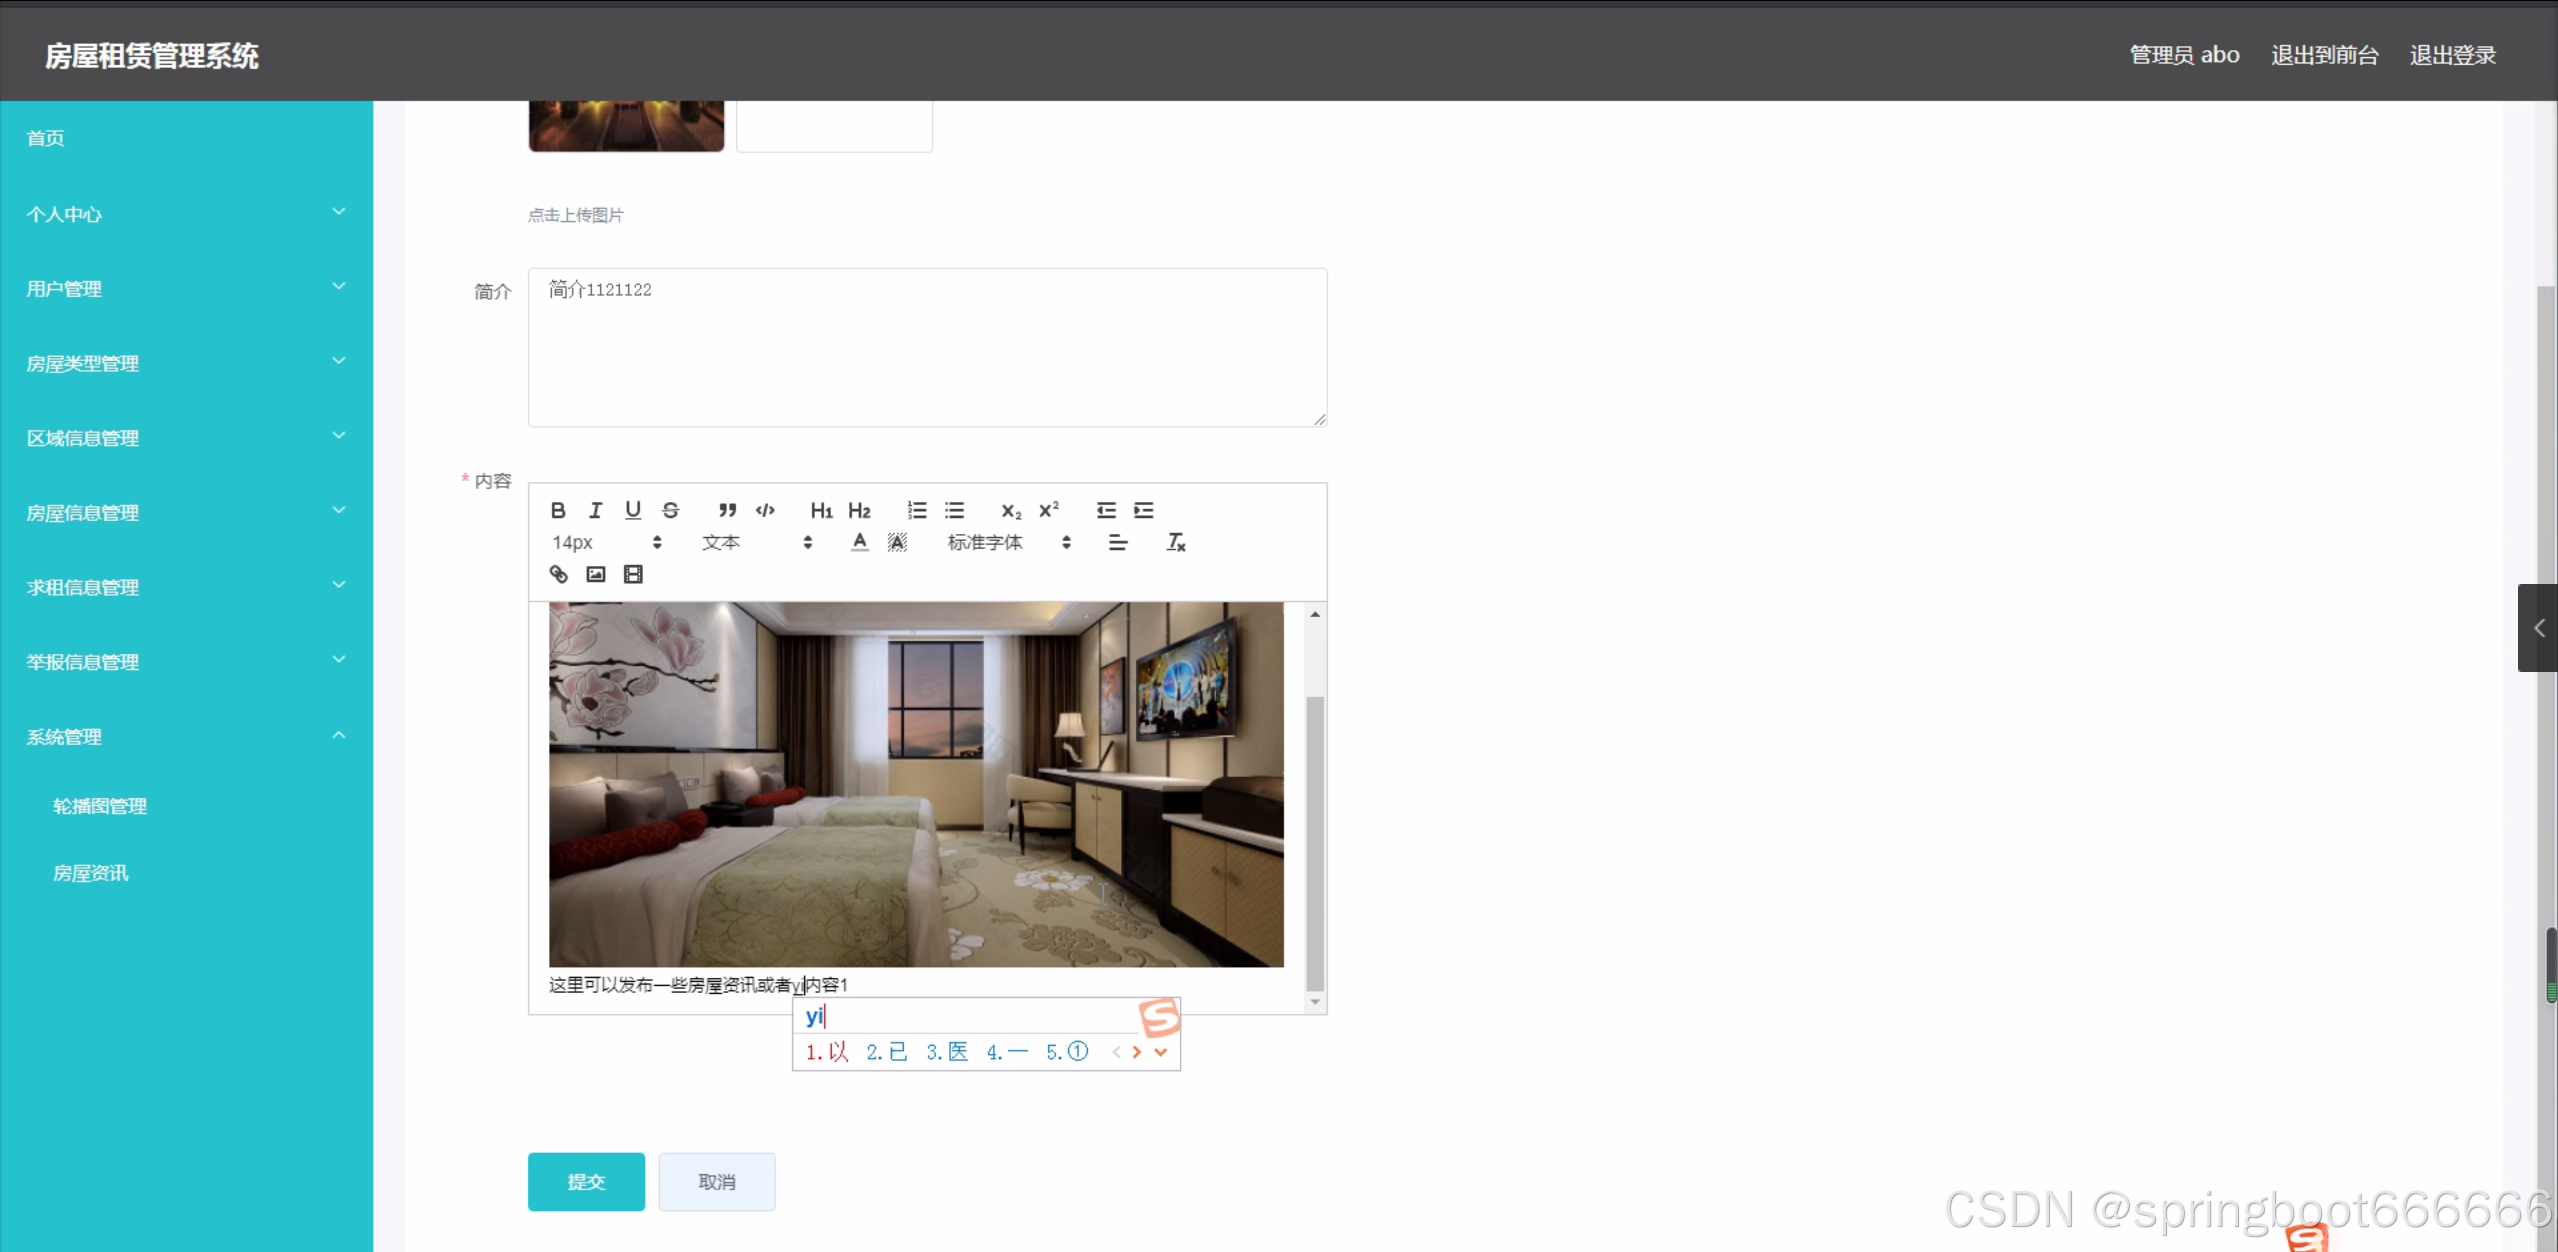Toggle italic formatting in editor
Viewport: 2558px width, 1252px height.
click(595, 510)
